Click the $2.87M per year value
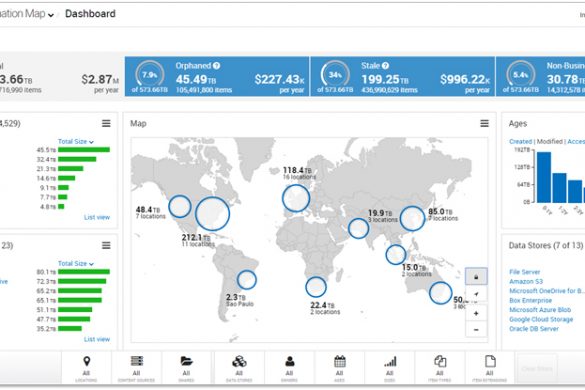Image resolution: width=585 pixels, height=390 pixels. [x=100, y=79]
